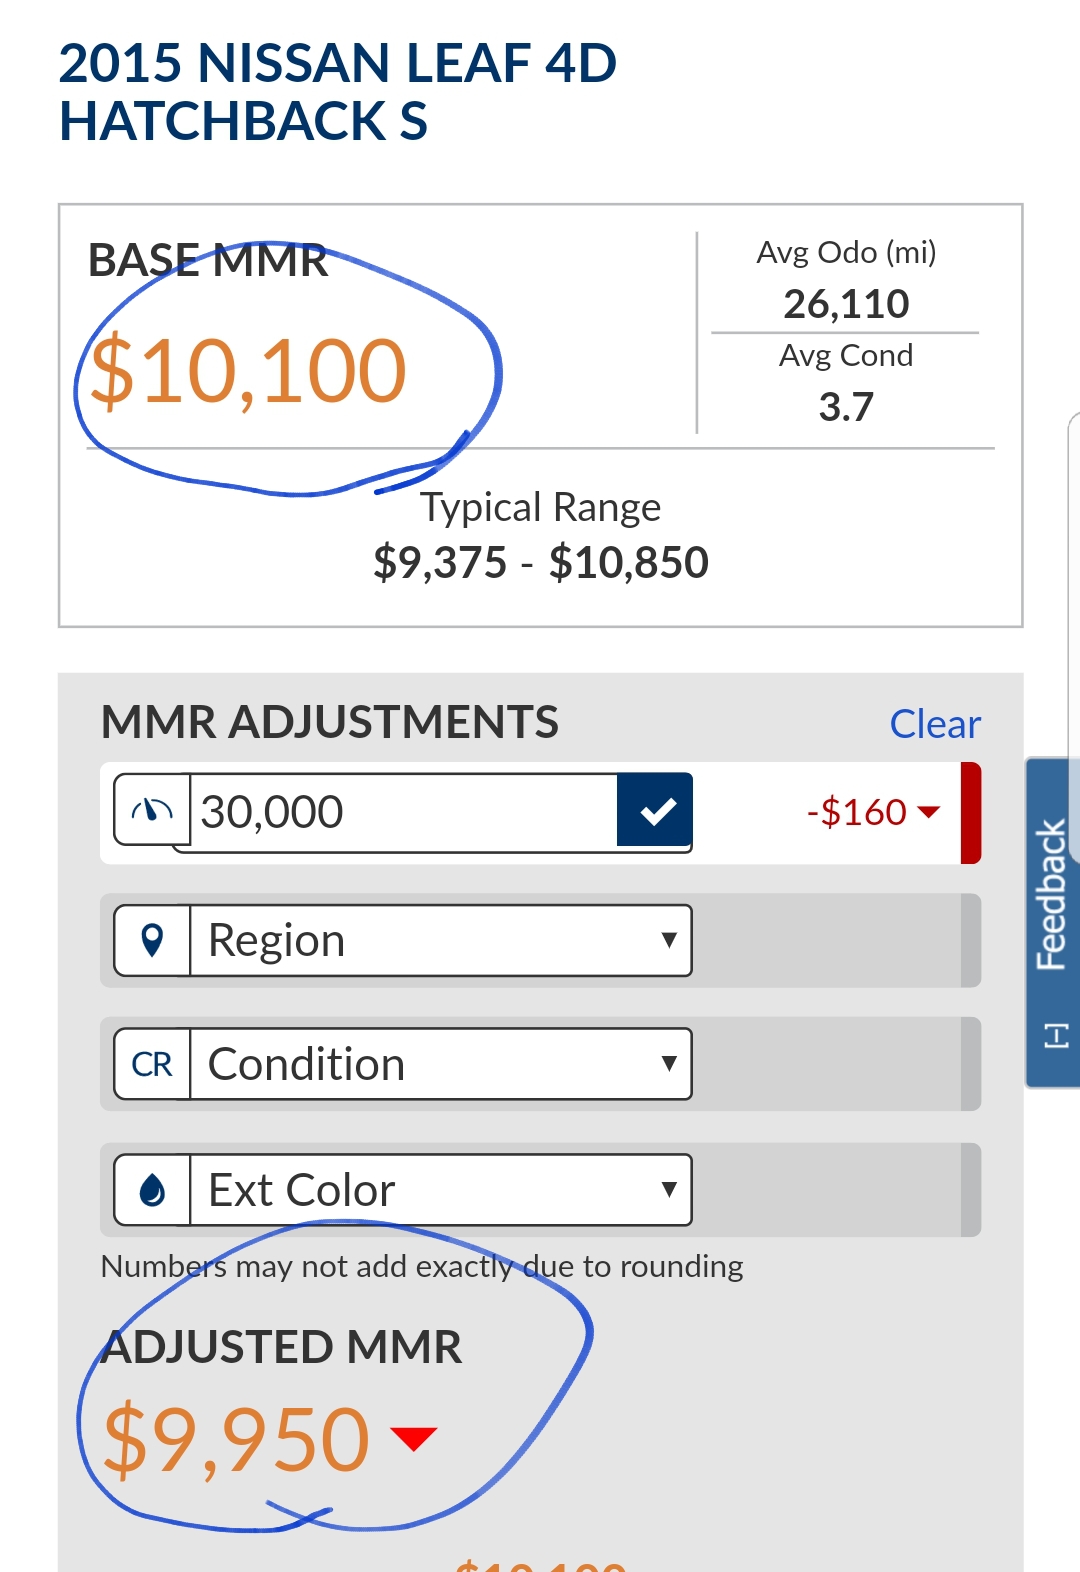This screenshot has width=1080, height=1572.
Task: Click the odometer gauge icon
Action: pos(152,810)
